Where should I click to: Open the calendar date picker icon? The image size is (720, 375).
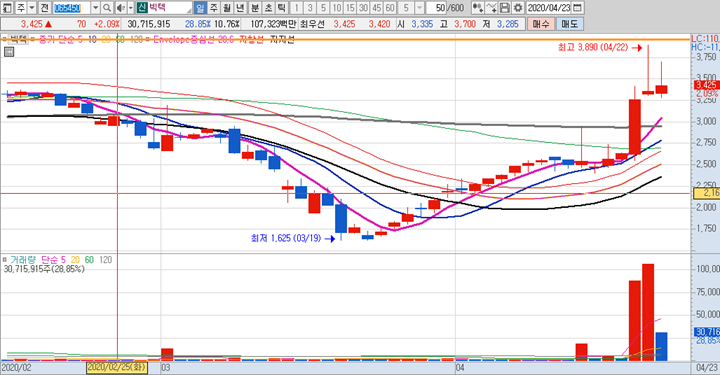(x=578, y=8)
